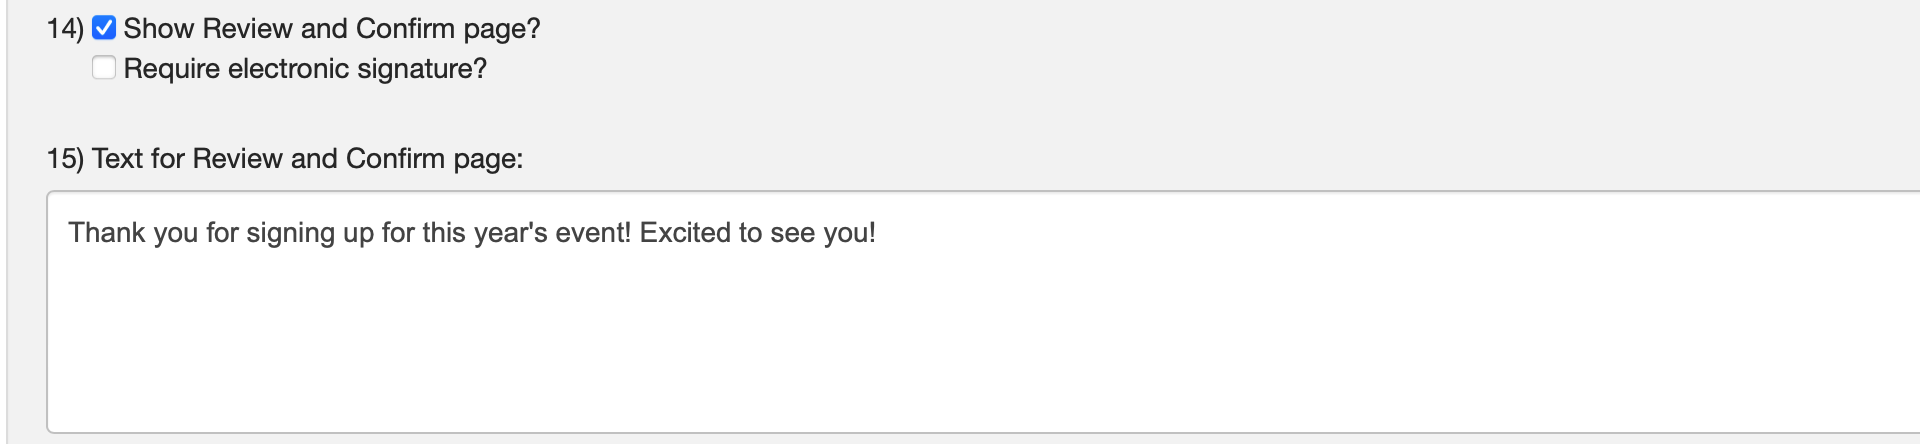Click the "15)" item number

point(65,158)
